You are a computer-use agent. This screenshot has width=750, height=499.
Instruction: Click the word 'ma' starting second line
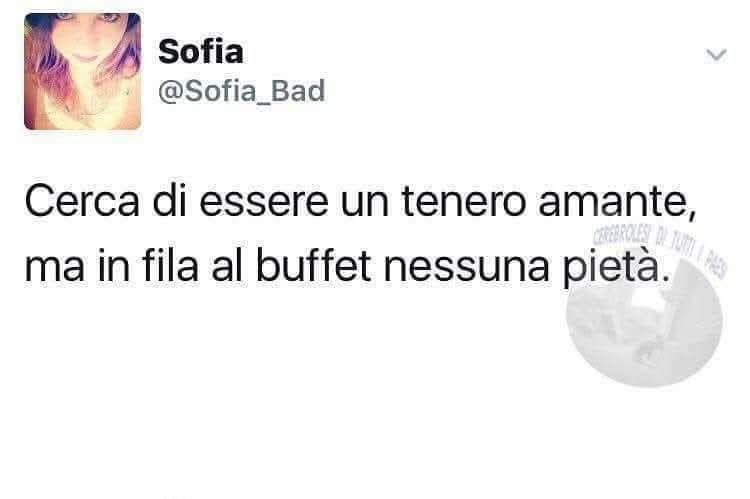[x=54, y=267]
